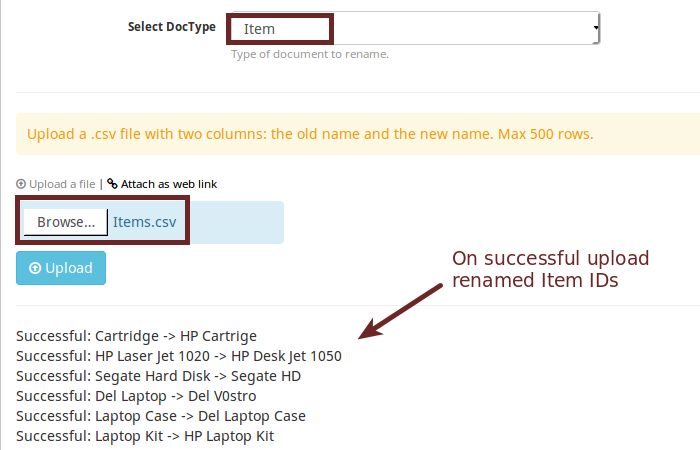Screen dimensions: 700x450
Task: Click the Items.csv file name
Action: (x=144, y=222)
